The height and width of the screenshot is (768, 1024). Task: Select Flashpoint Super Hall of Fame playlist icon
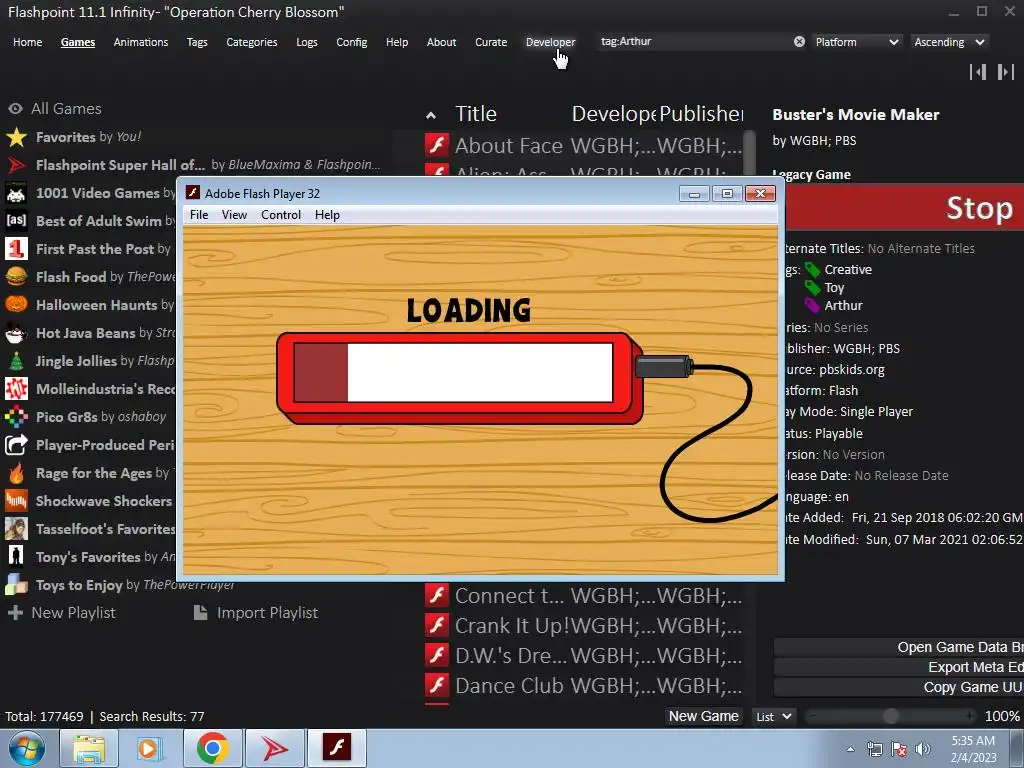point(16,165)
